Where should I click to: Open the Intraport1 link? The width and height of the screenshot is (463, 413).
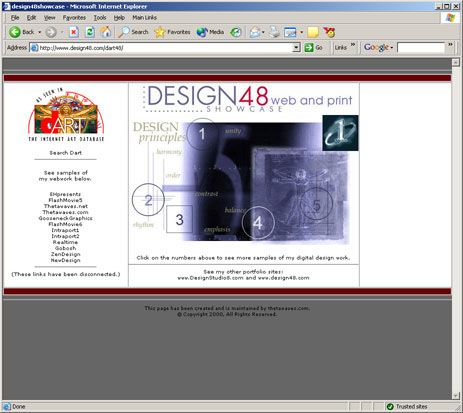(x=65, y=230)
